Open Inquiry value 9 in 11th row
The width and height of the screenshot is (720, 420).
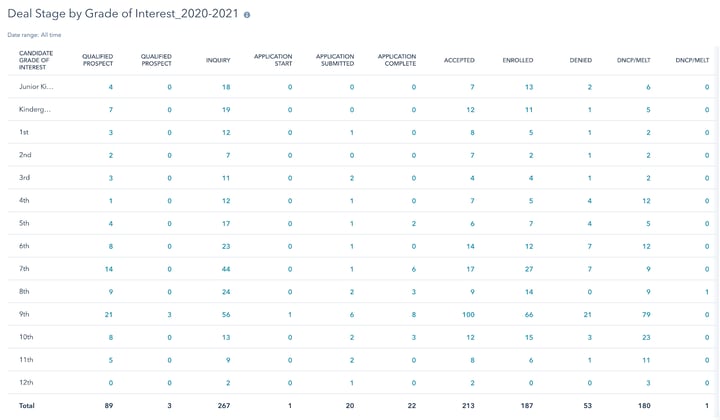(228, 360)
